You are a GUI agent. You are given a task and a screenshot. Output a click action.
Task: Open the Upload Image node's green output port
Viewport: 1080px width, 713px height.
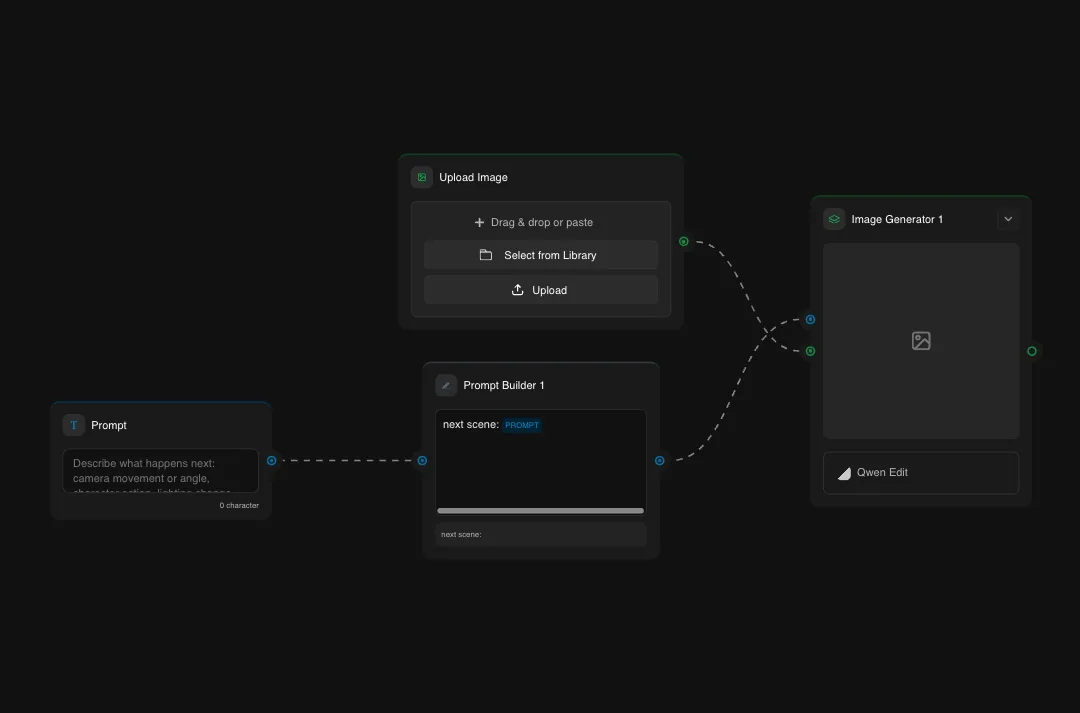[683, 241]
